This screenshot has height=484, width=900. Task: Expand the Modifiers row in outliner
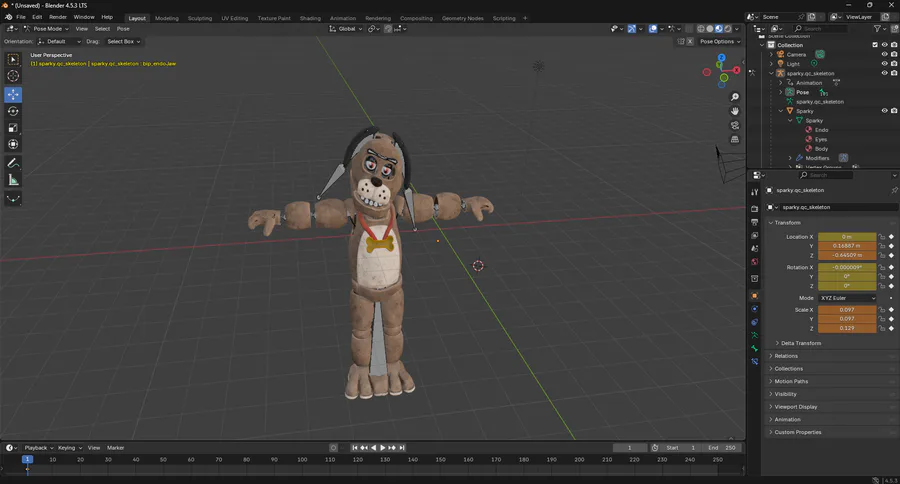(790, 158)
